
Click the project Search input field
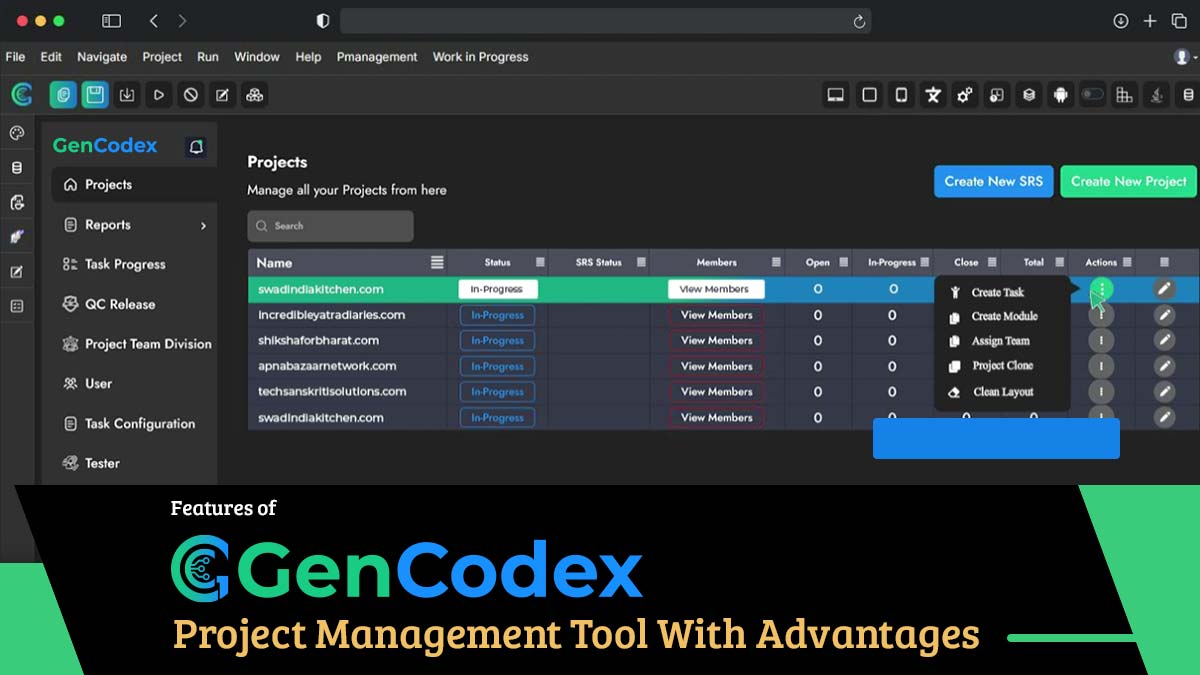[x=331, y=226]
